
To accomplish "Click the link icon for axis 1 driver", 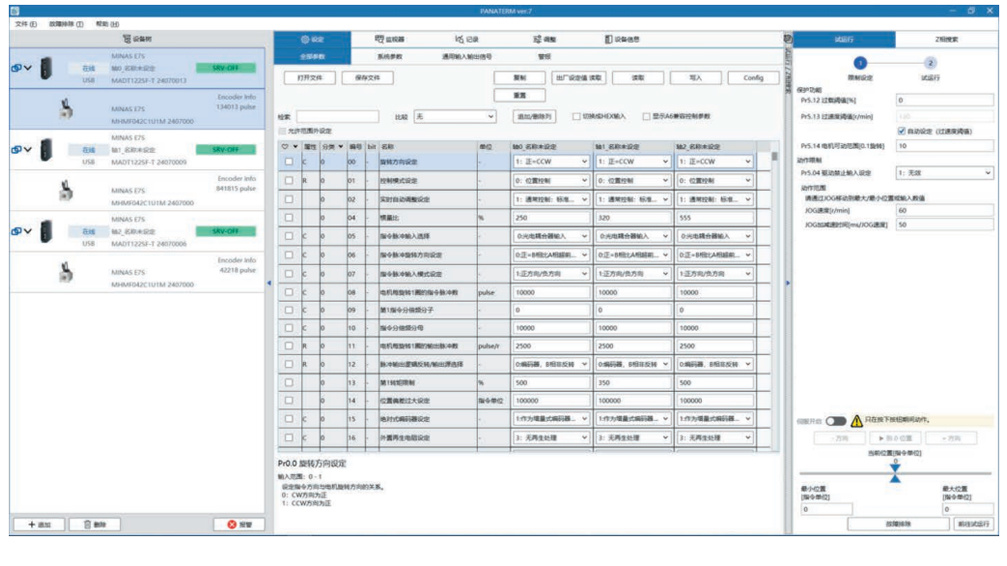I will tap(16, 149).
